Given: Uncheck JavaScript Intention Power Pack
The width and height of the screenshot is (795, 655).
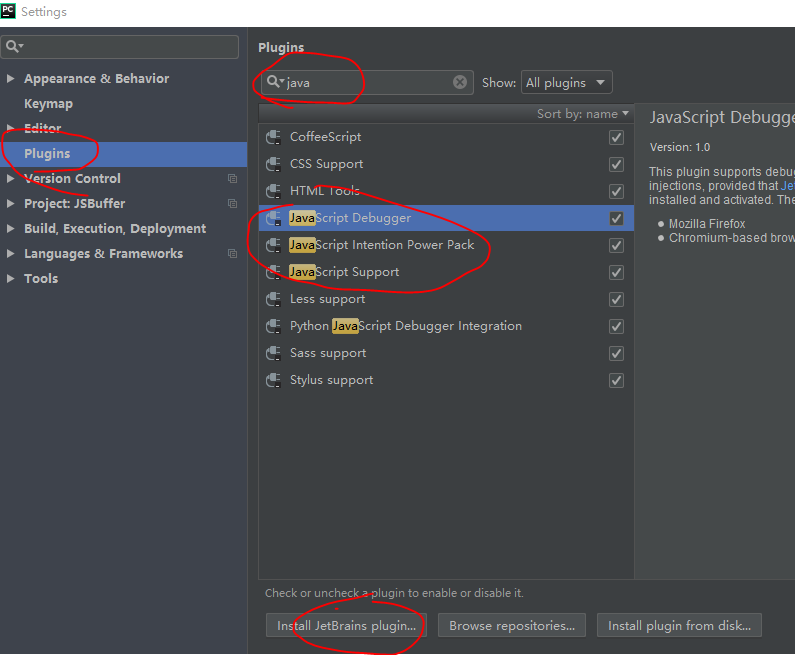Looking at the screenshot, I should (616, 245).
